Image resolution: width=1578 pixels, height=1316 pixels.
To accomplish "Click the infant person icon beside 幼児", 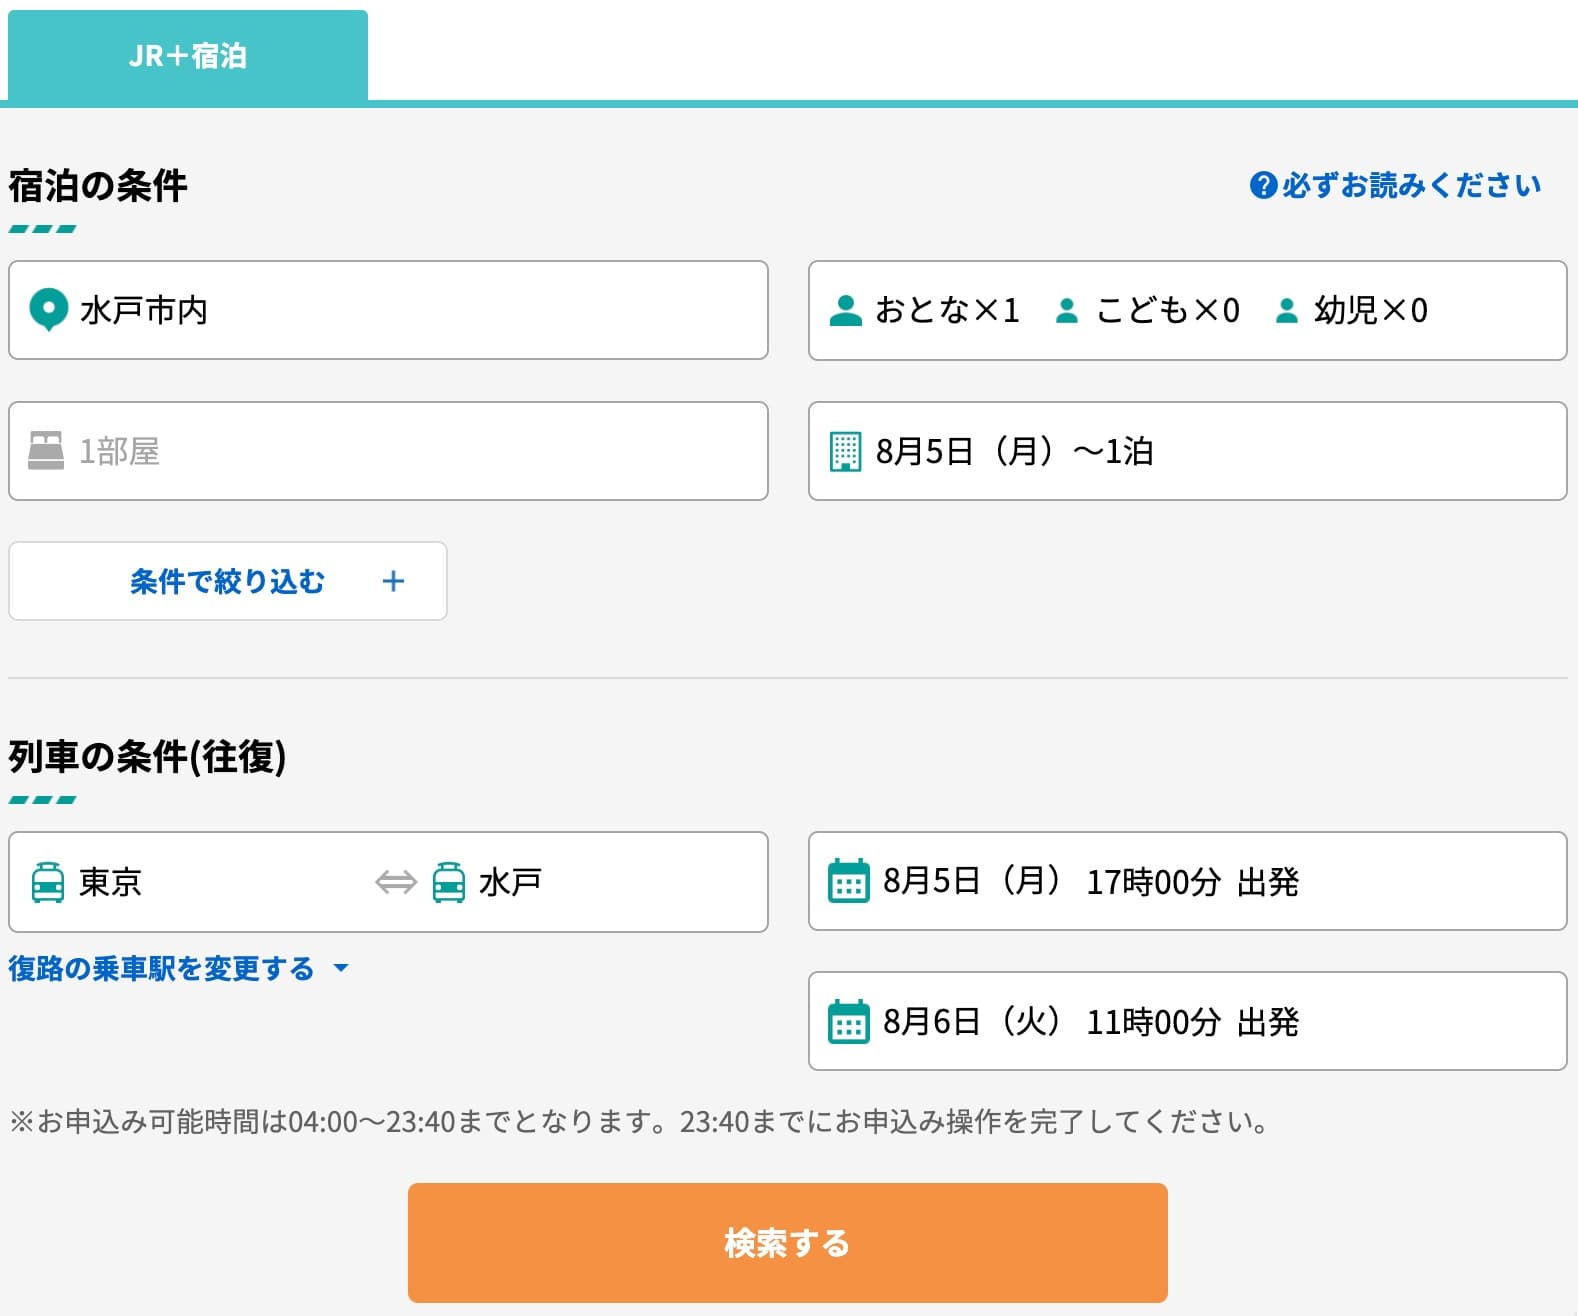I will [1287, 311].
